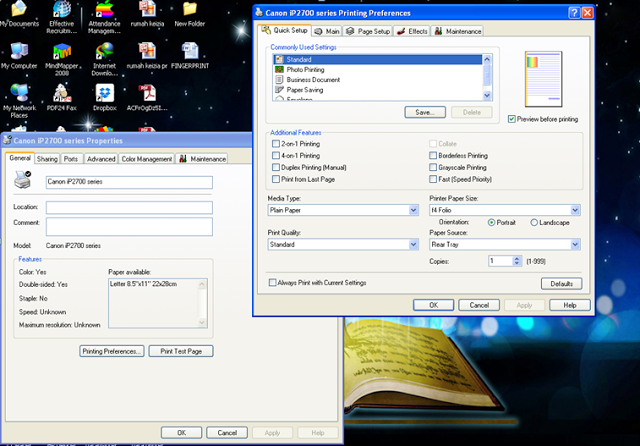This screenshot has width=640, height=446.
Task: Click help question mark in Printing Preferences title bar
Action: click(x=574, y=13)
